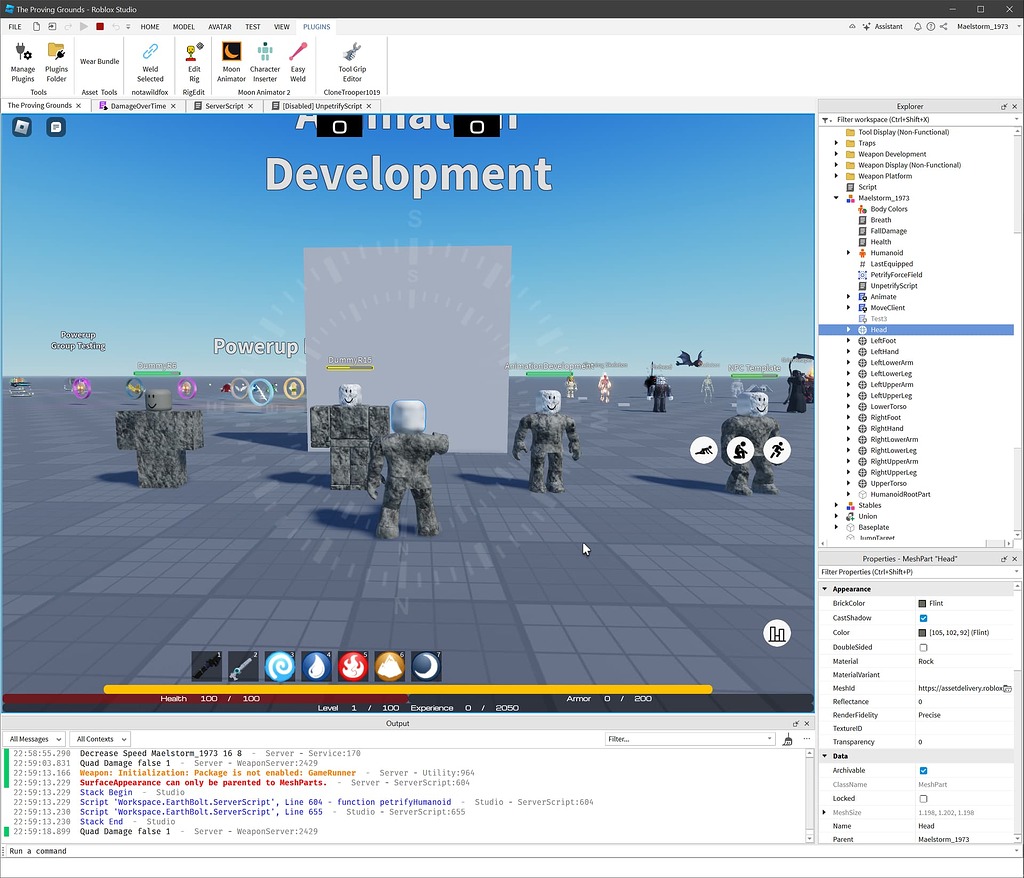This screenshot has width=1024, height=878.
Task: Expand Humanoid in the Explorer tree
Action: 849,252
